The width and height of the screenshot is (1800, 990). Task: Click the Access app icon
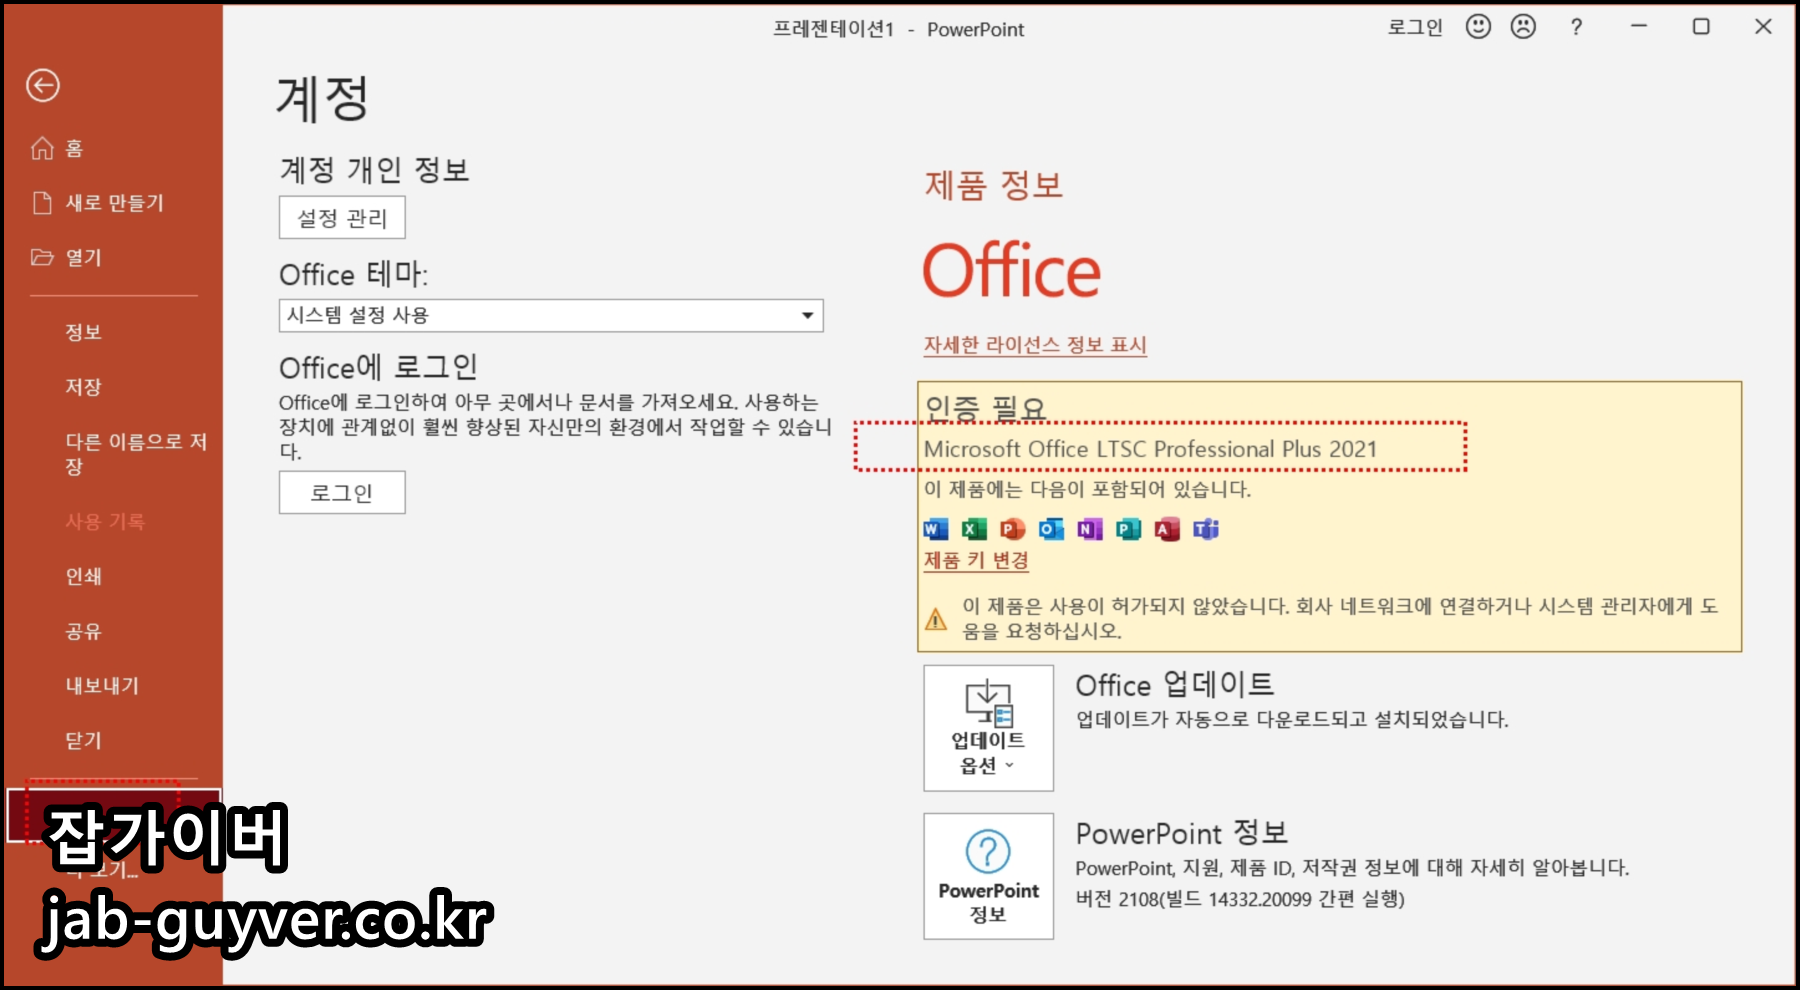1167,529
